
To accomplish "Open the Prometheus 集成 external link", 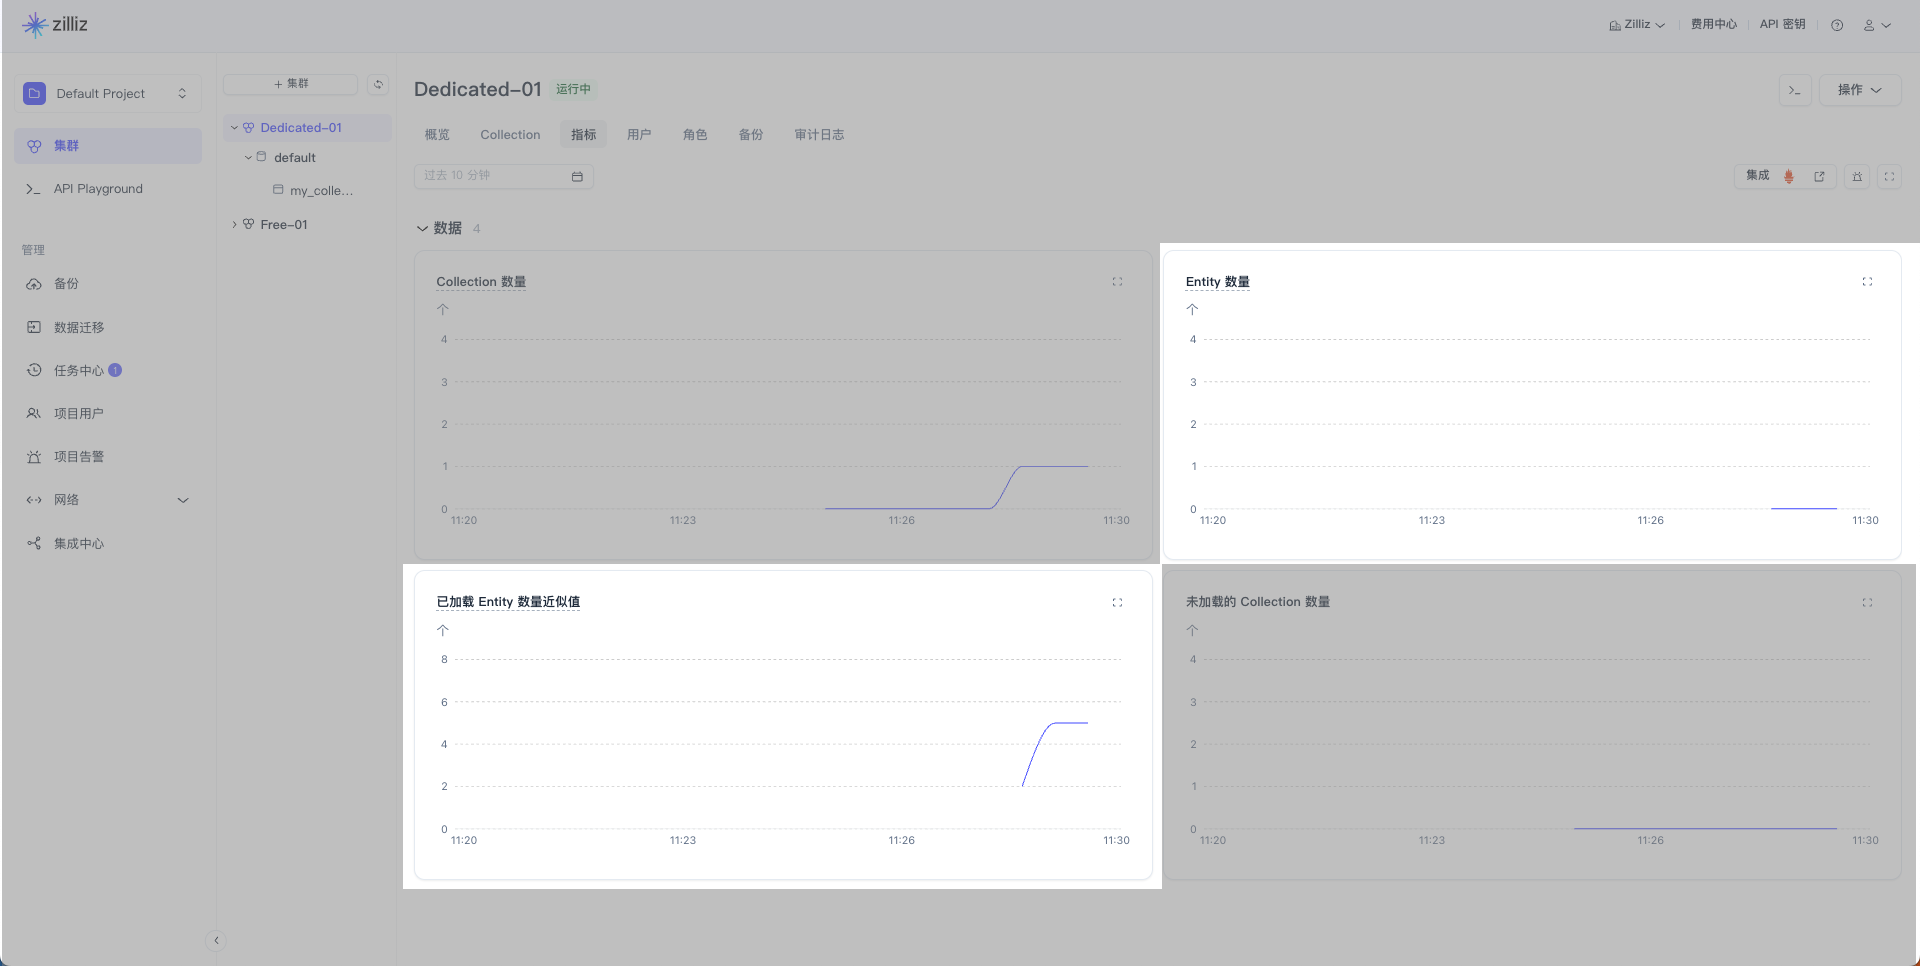I will [1819, 177].
